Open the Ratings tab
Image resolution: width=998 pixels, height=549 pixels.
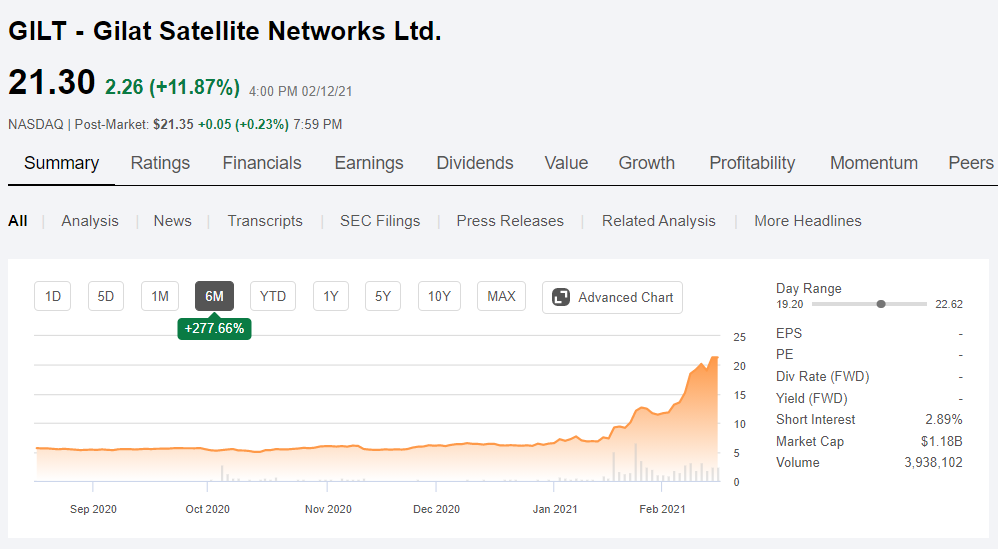coord(160,163)
